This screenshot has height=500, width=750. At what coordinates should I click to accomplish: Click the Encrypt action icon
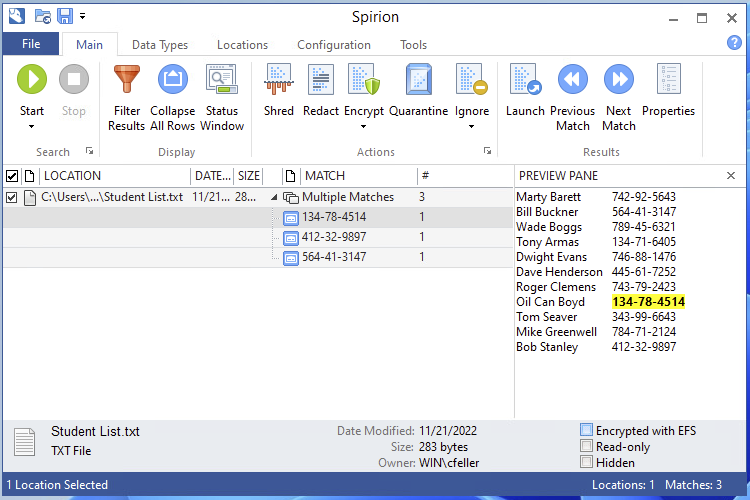(x=364, y=79)
